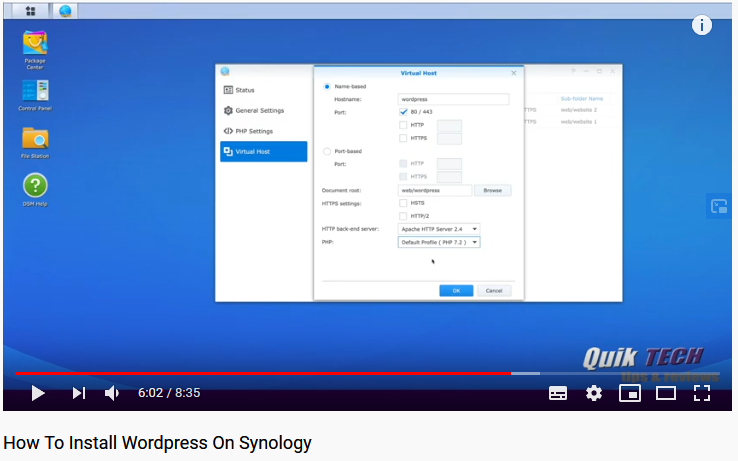Mute the video volume
738x461 pixels.
click(x=112, y=393)
